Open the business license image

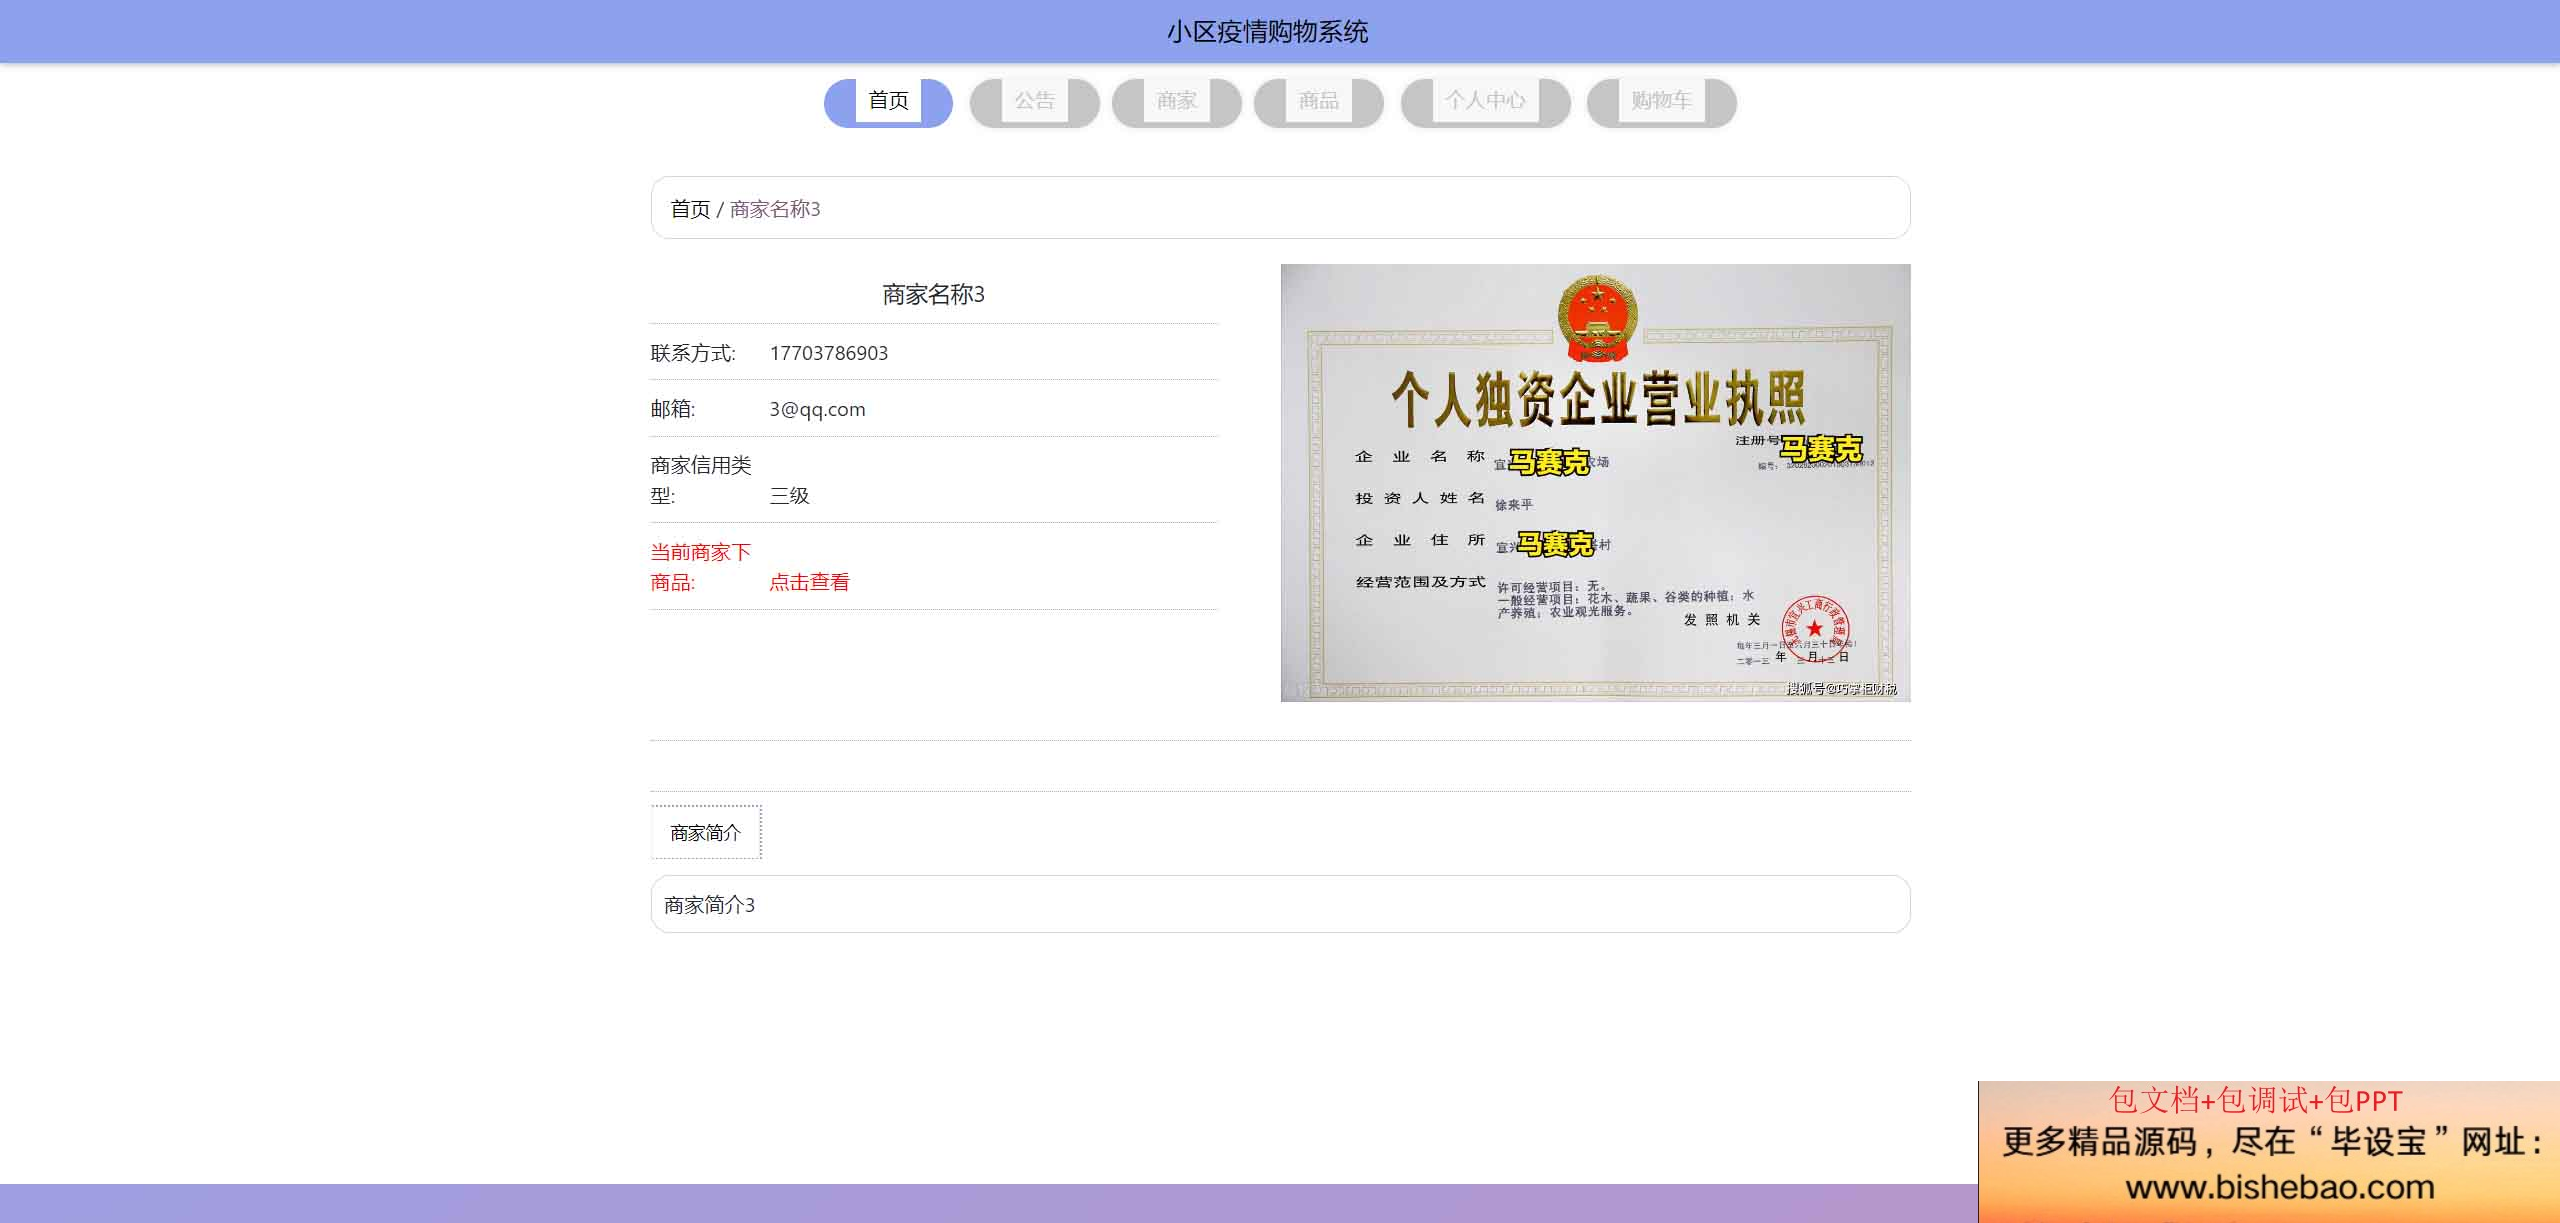pos(1595,483)
